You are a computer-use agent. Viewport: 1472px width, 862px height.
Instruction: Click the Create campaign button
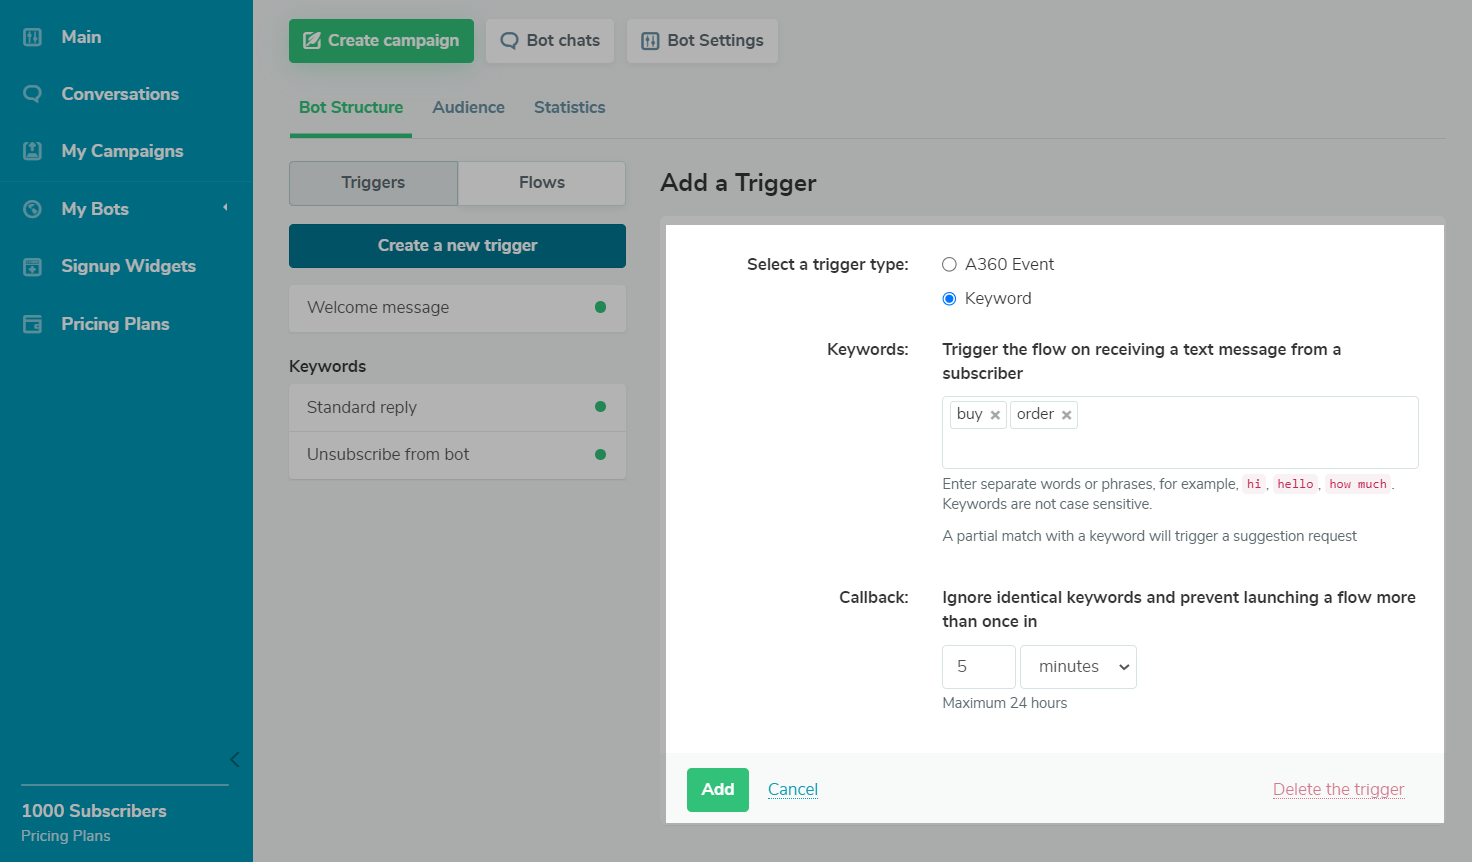click(381, 41)
